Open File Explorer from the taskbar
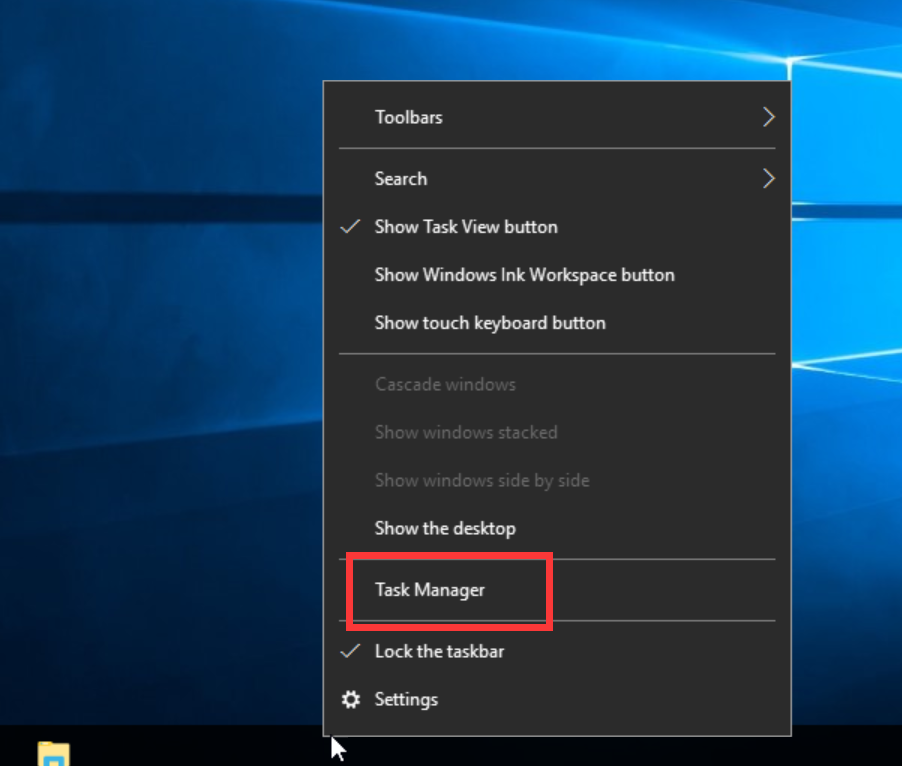 53,753
